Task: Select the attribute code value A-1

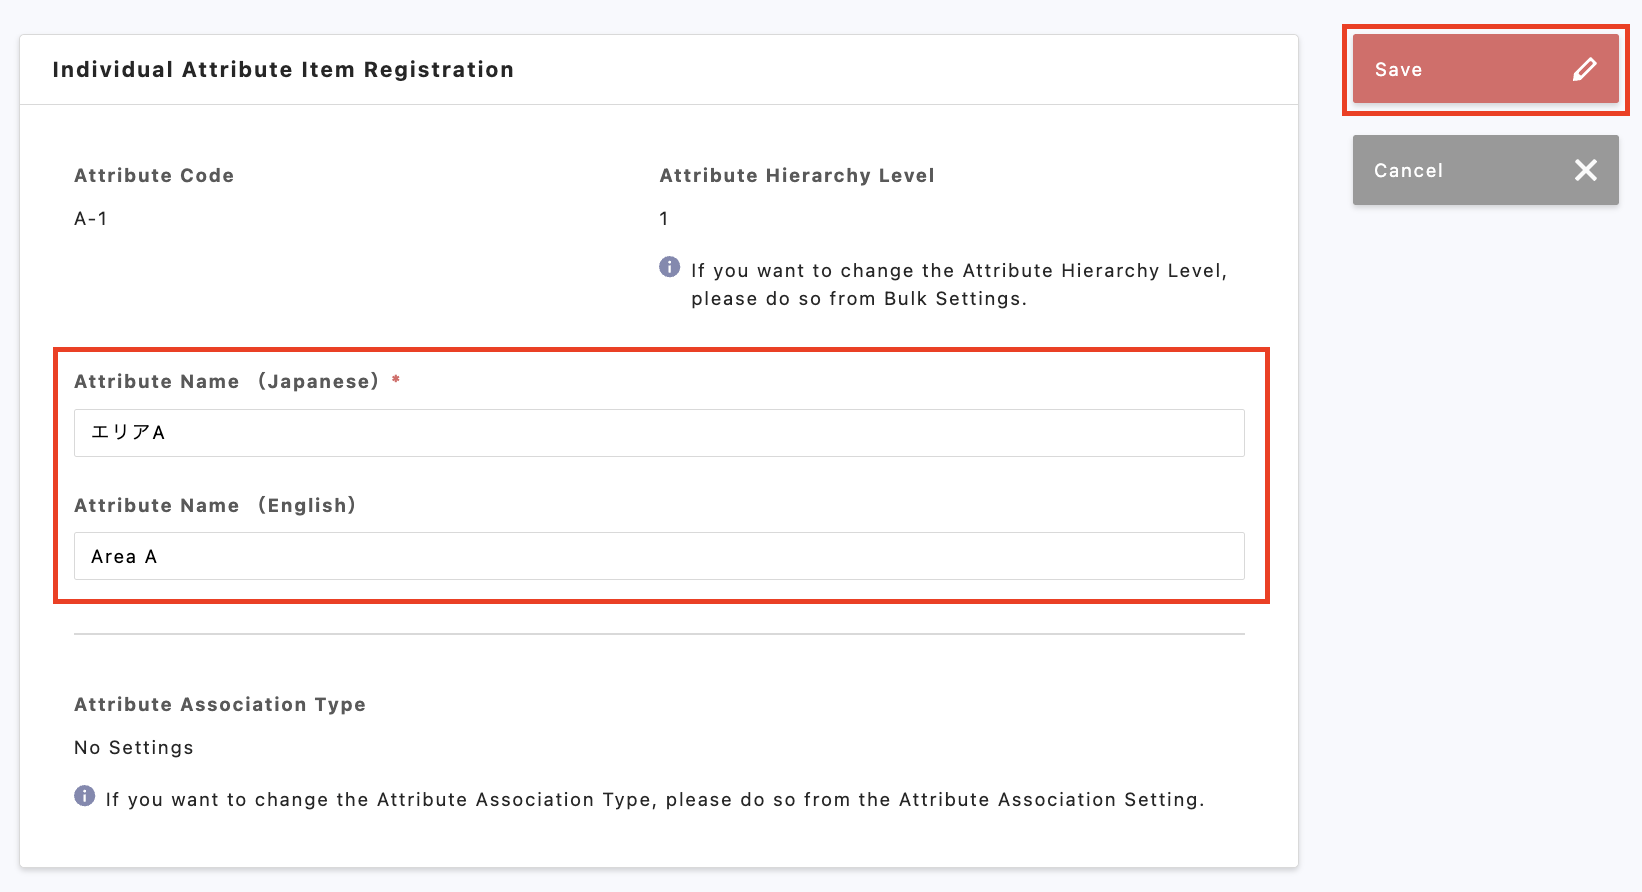Action: [91, 219]
